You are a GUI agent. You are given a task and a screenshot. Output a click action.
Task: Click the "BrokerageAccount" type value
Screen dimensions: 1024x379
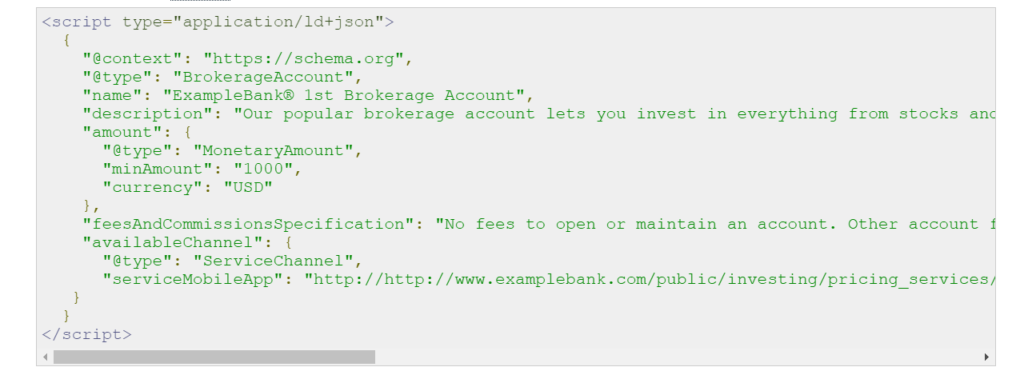263,77
